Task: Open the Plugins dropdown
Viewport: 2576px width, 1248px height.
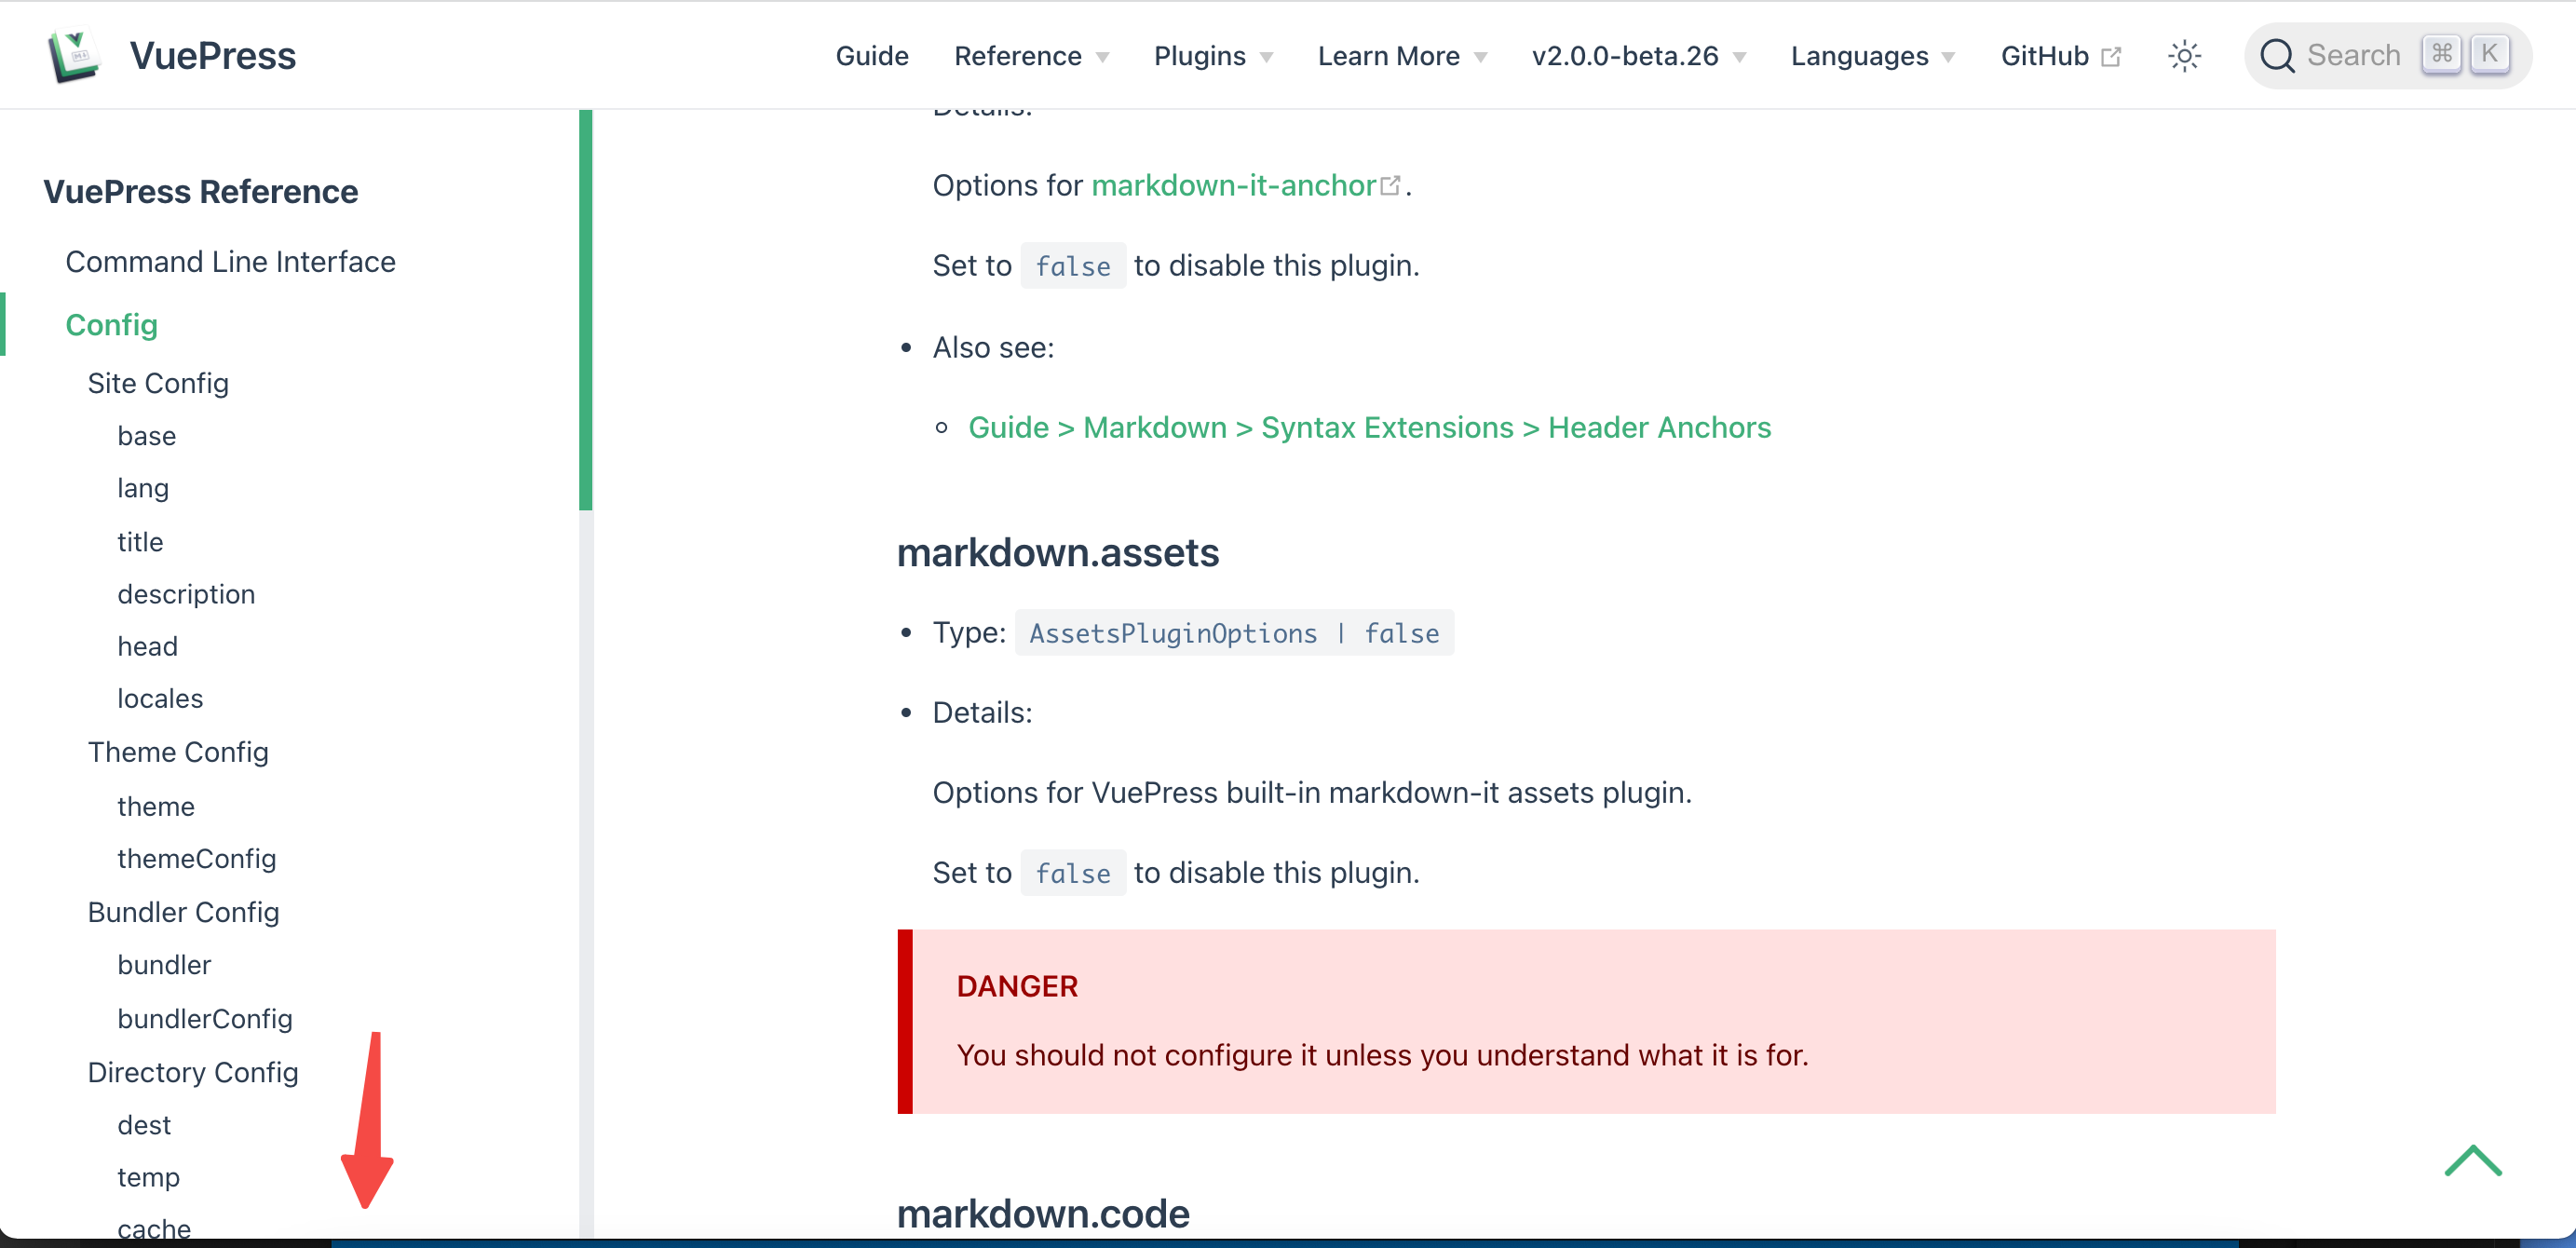Action: coord(1200,56)
